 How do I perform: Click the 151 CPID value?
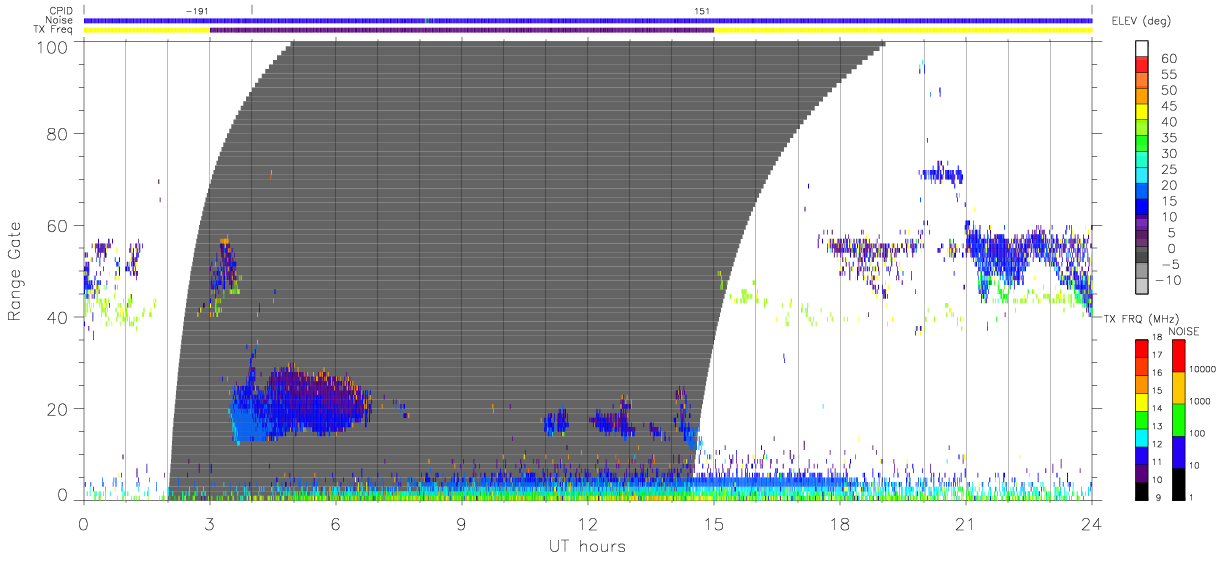pos(702,10)
